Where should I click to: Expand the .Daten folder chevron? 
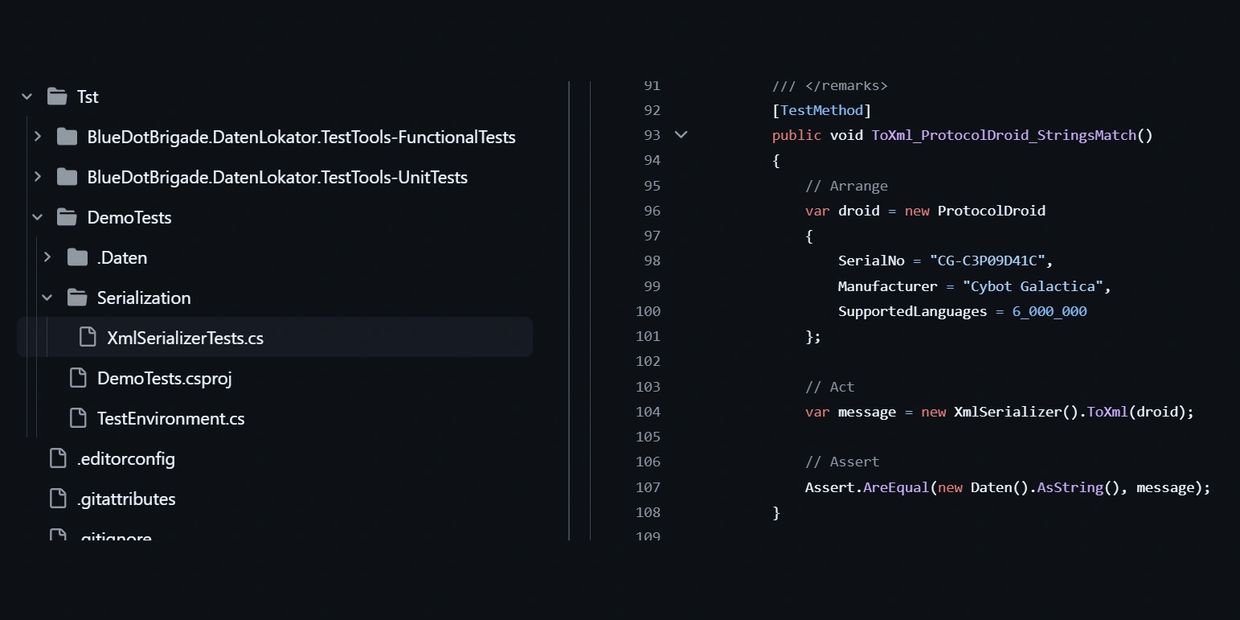click(47, 258)
